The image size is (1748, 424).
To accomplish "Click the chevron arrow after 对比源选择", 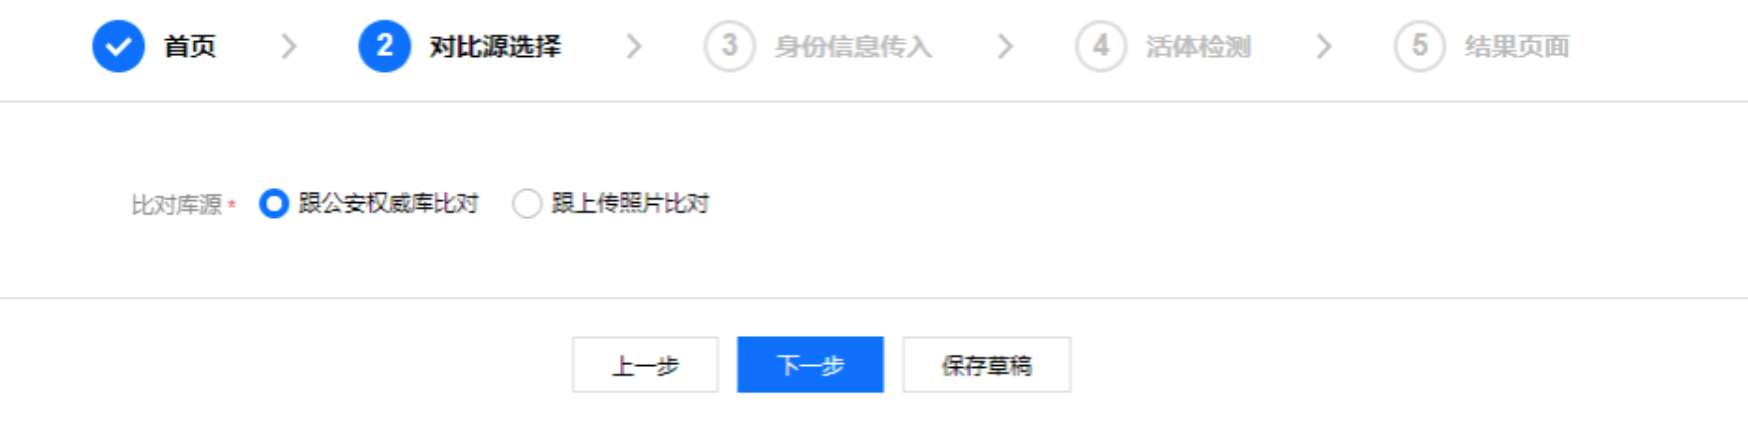I will coord(634,46).
